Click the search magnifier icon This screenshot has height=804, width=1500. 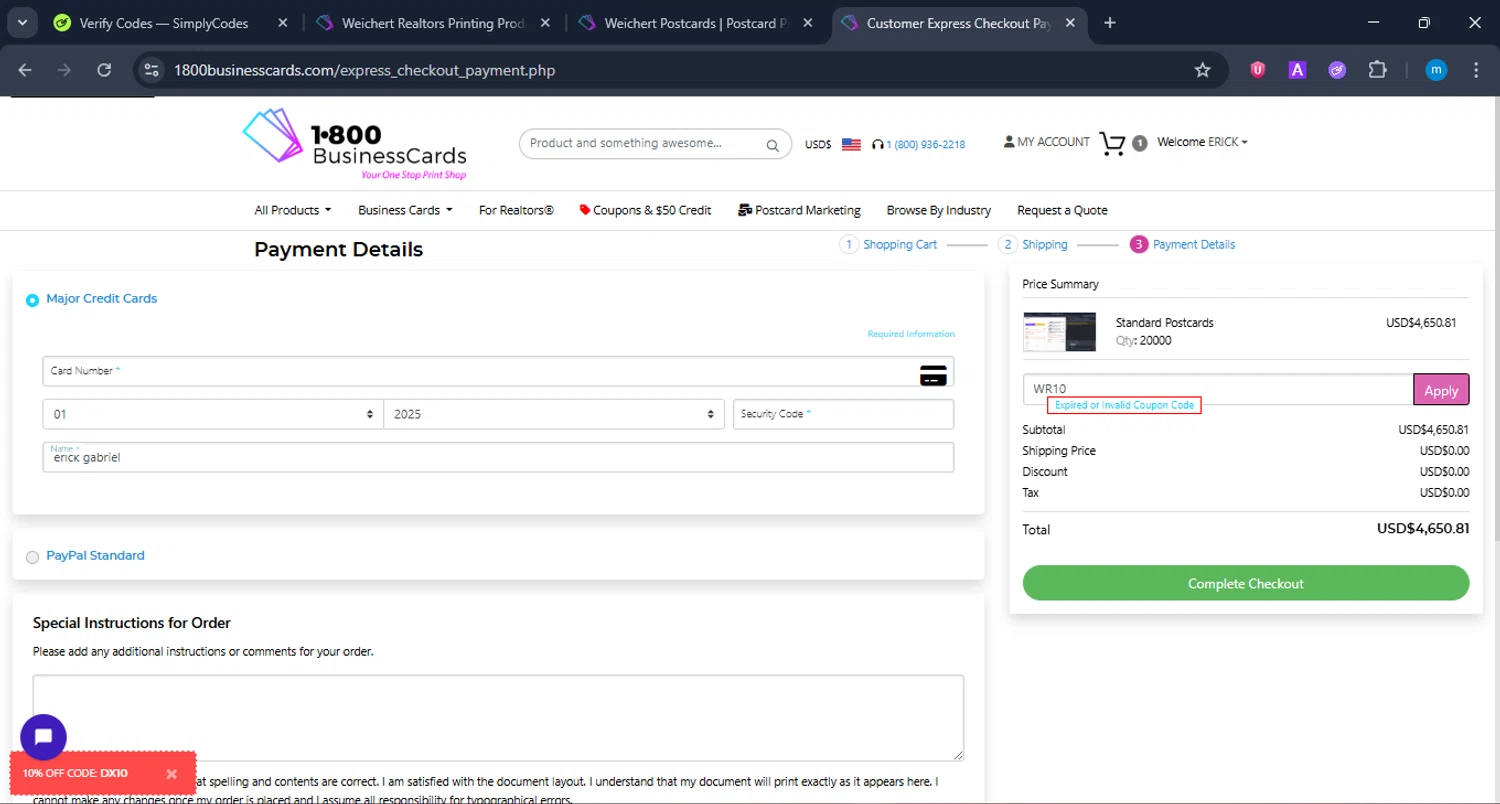[x=772, y=145]
